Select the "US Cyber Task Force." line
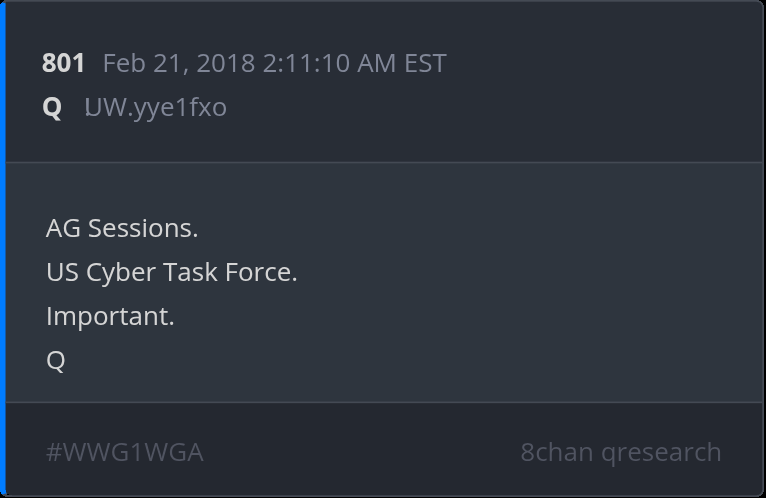766x498 pixels. 171,272
